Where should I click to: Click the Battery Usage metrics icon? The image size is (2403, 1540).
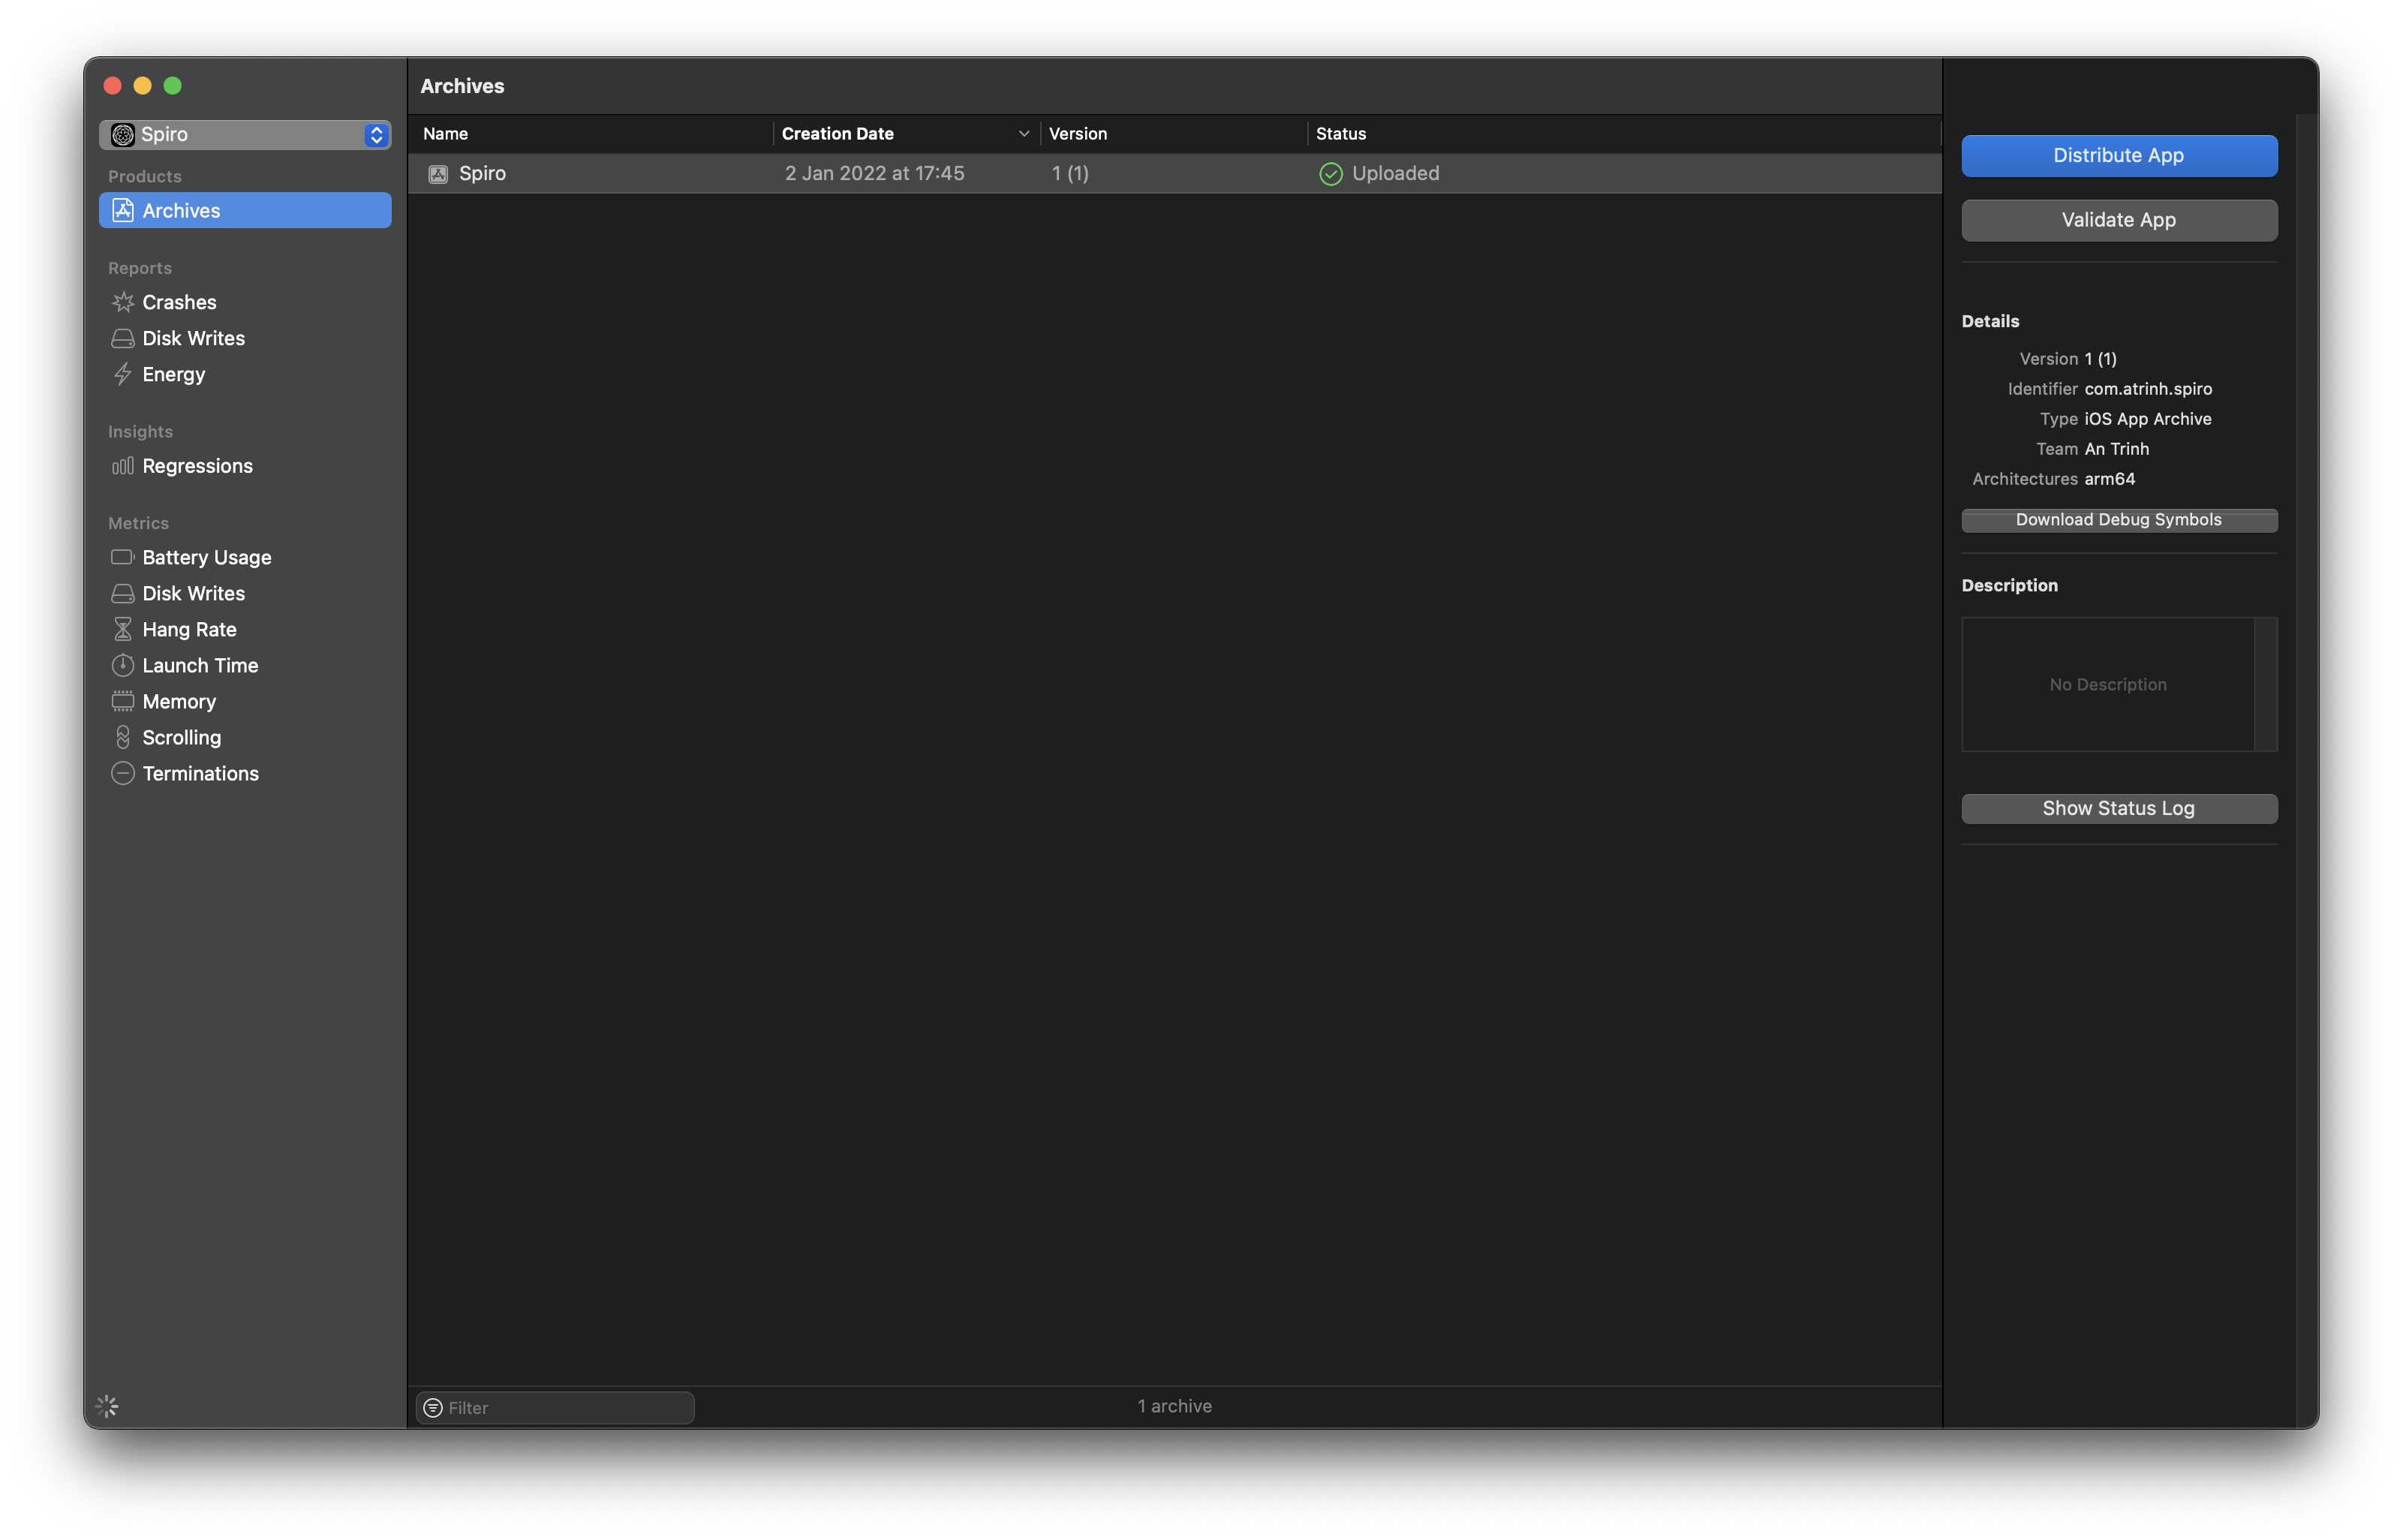[121, 555]
